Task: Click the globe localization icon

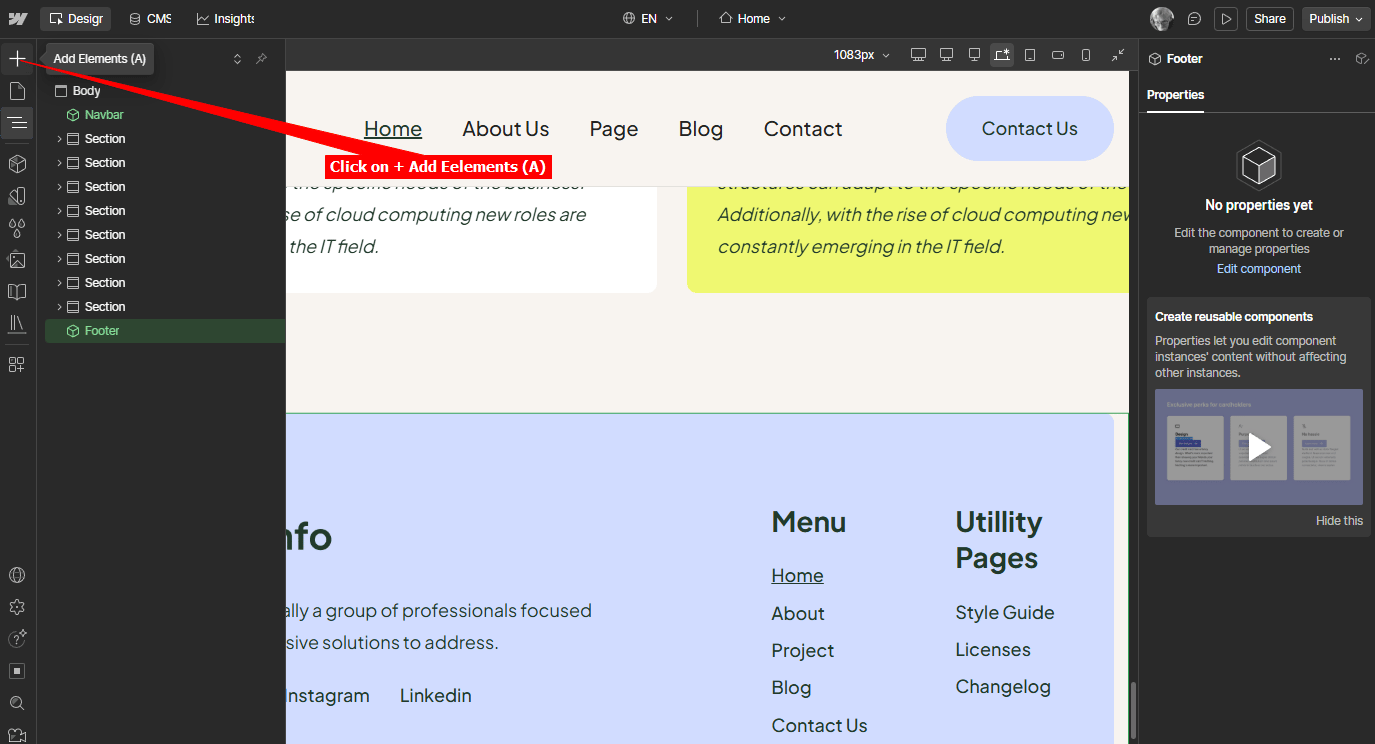Action: pyautogui.click(x=17, y=575)
